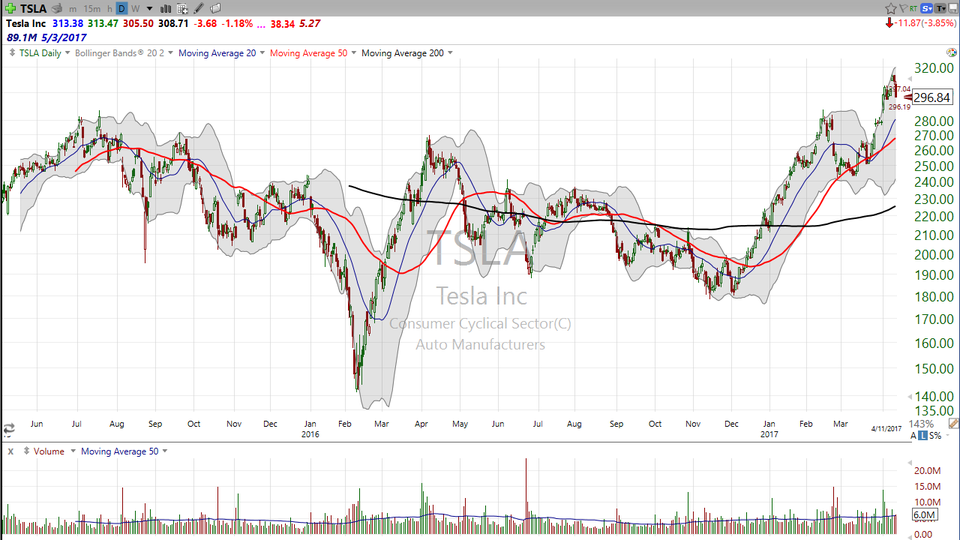Click the up-down arrows beside TSLA Daily
Image resolution: width=960 pixels, height=540 pixels.
click(12, 53)
